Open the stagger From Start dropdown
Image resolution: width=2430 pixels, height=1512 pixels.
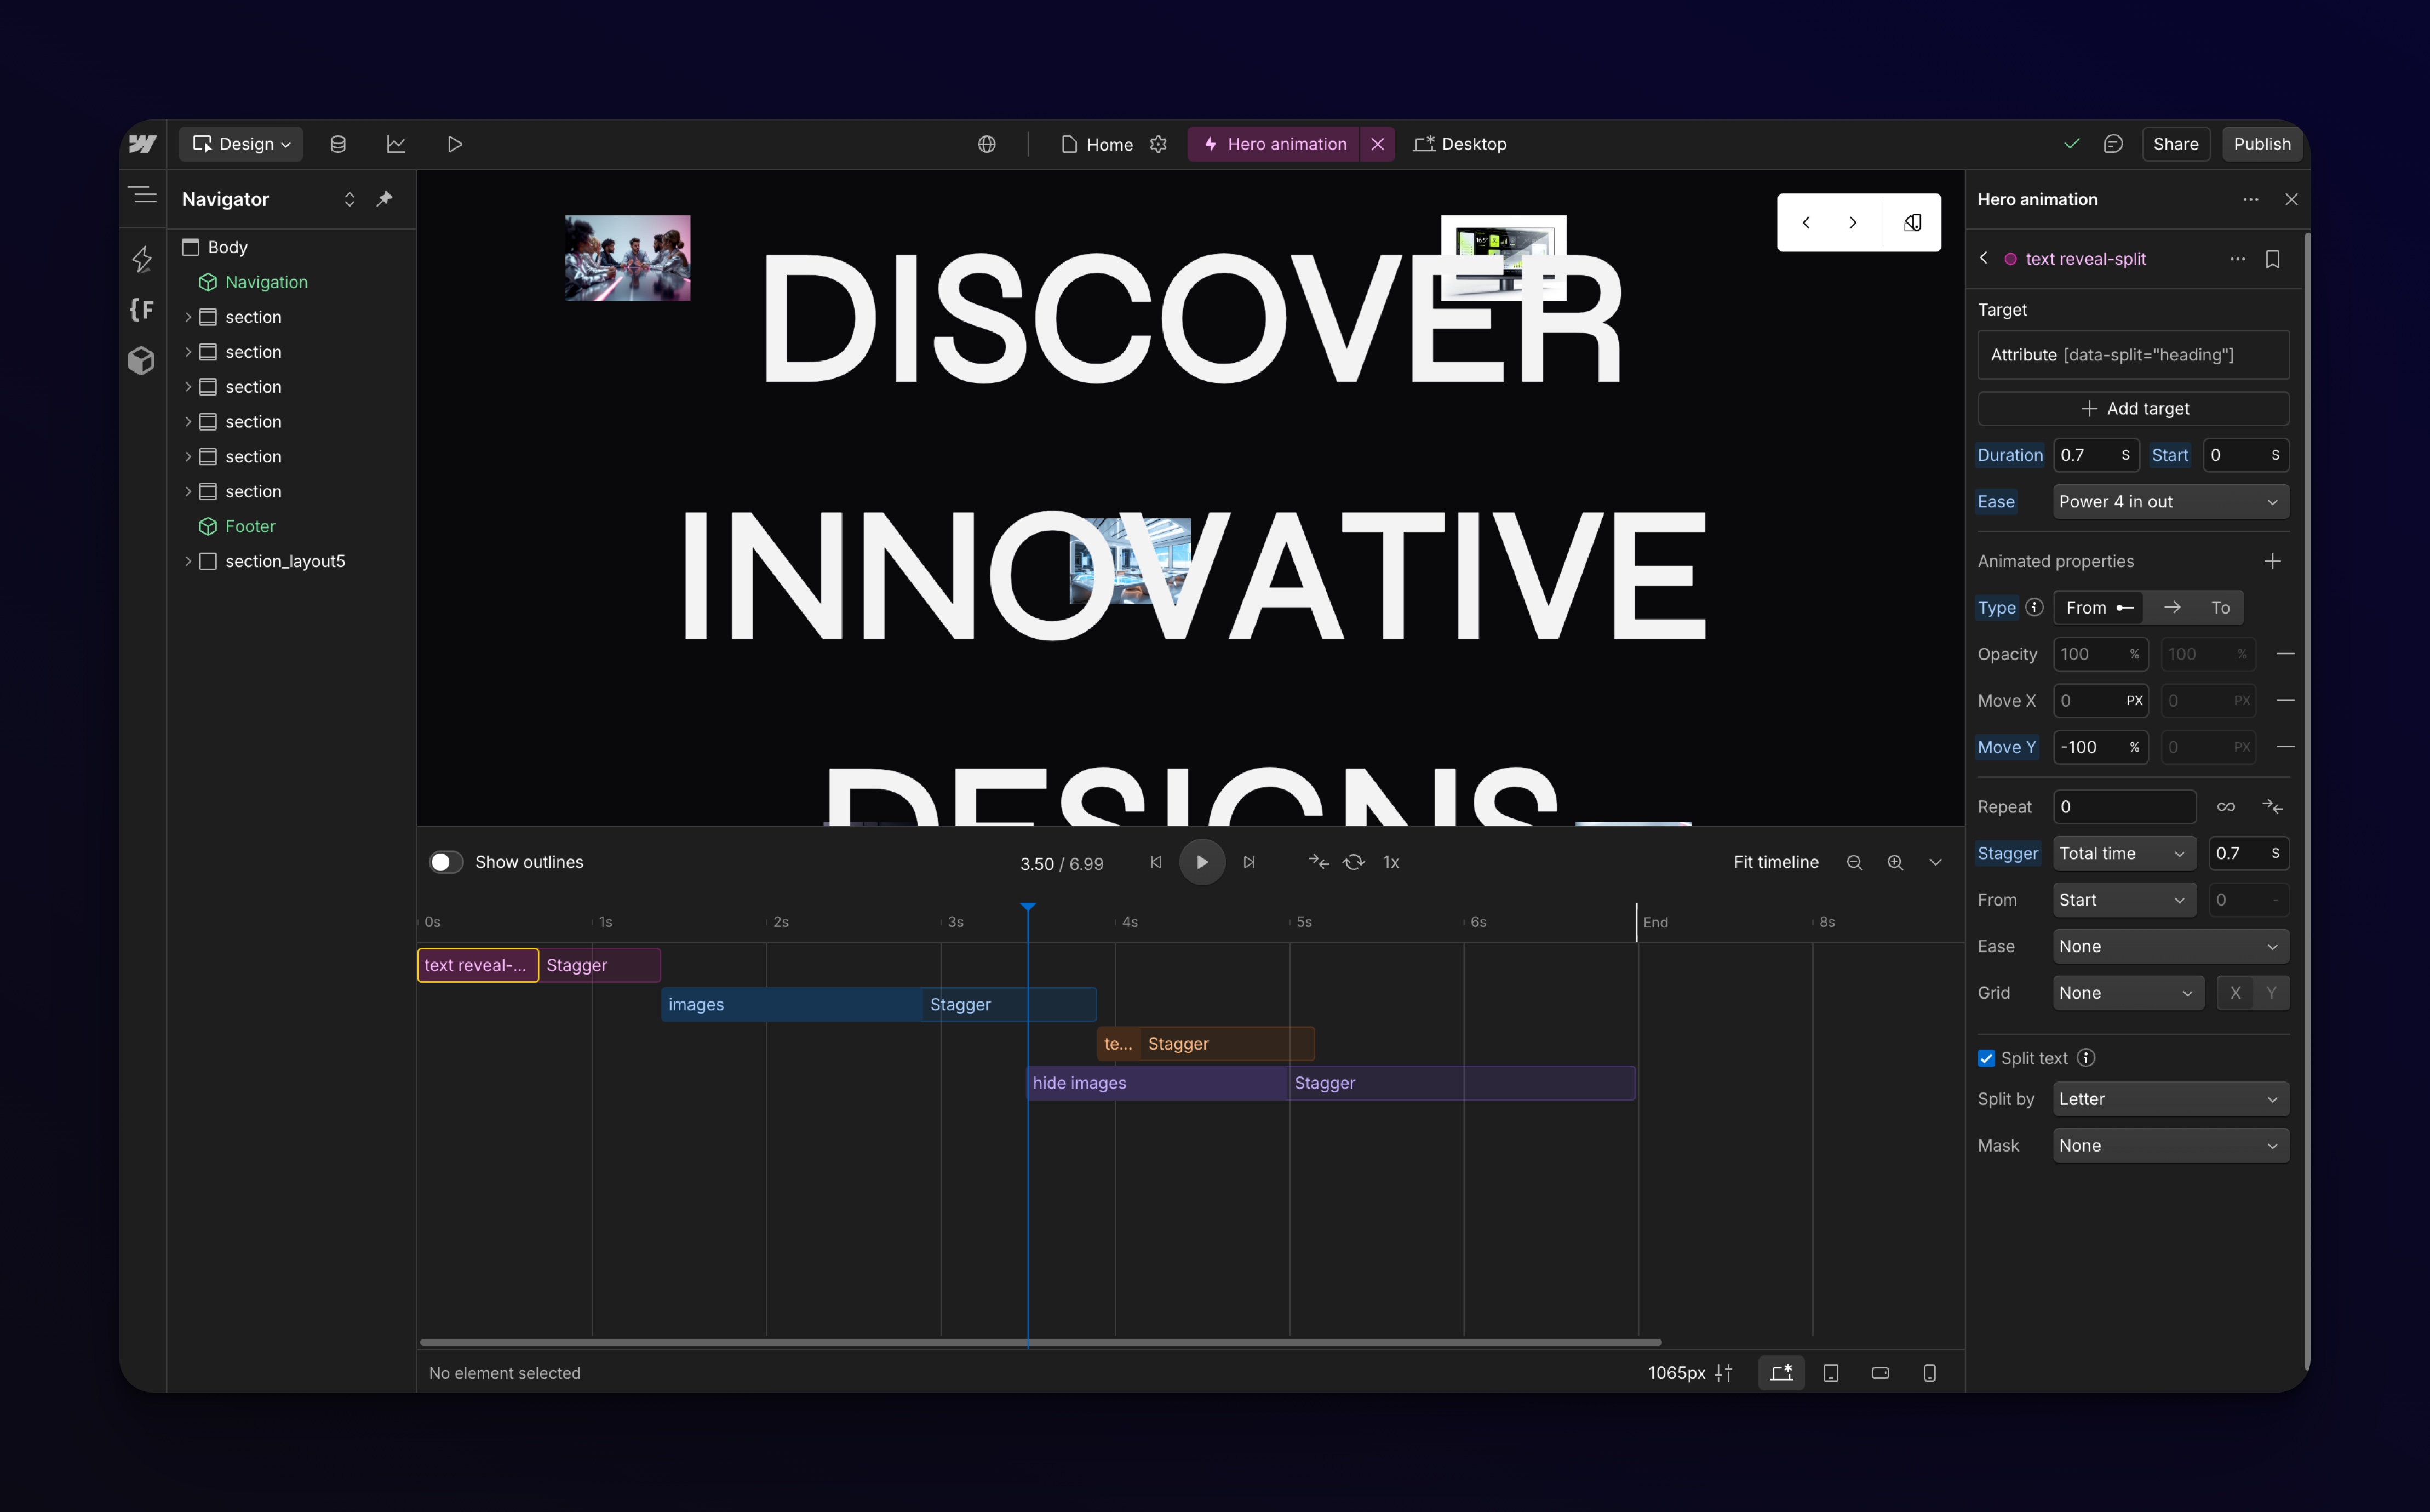2124,900
